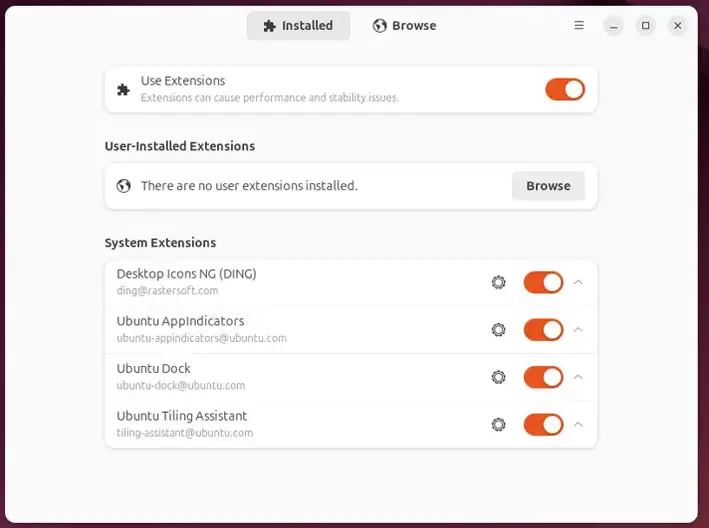Select the Ubuntu AppIndicators title

click(180, 321)
